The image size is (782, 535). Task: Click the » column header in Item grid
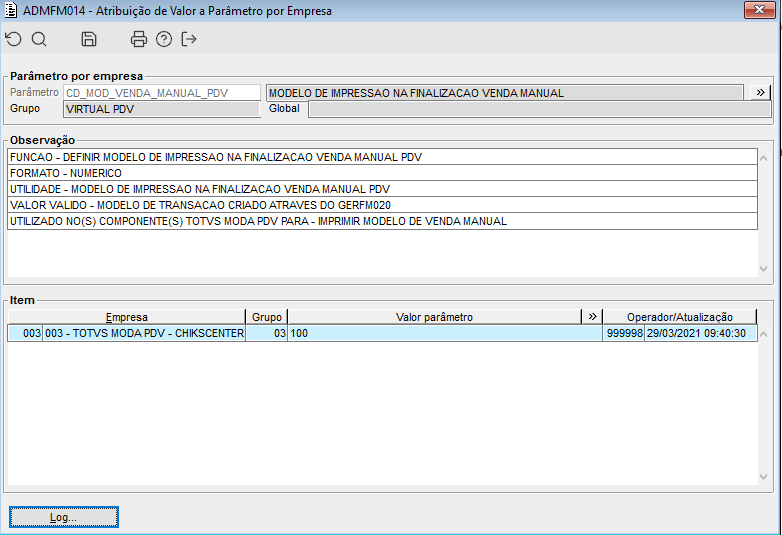click(592, 317)
